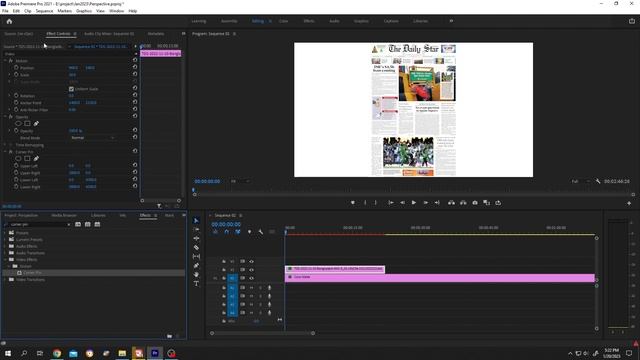640x360 pixels.
Task: Switch to the Media Browser tab
Action: click(64, 215)
